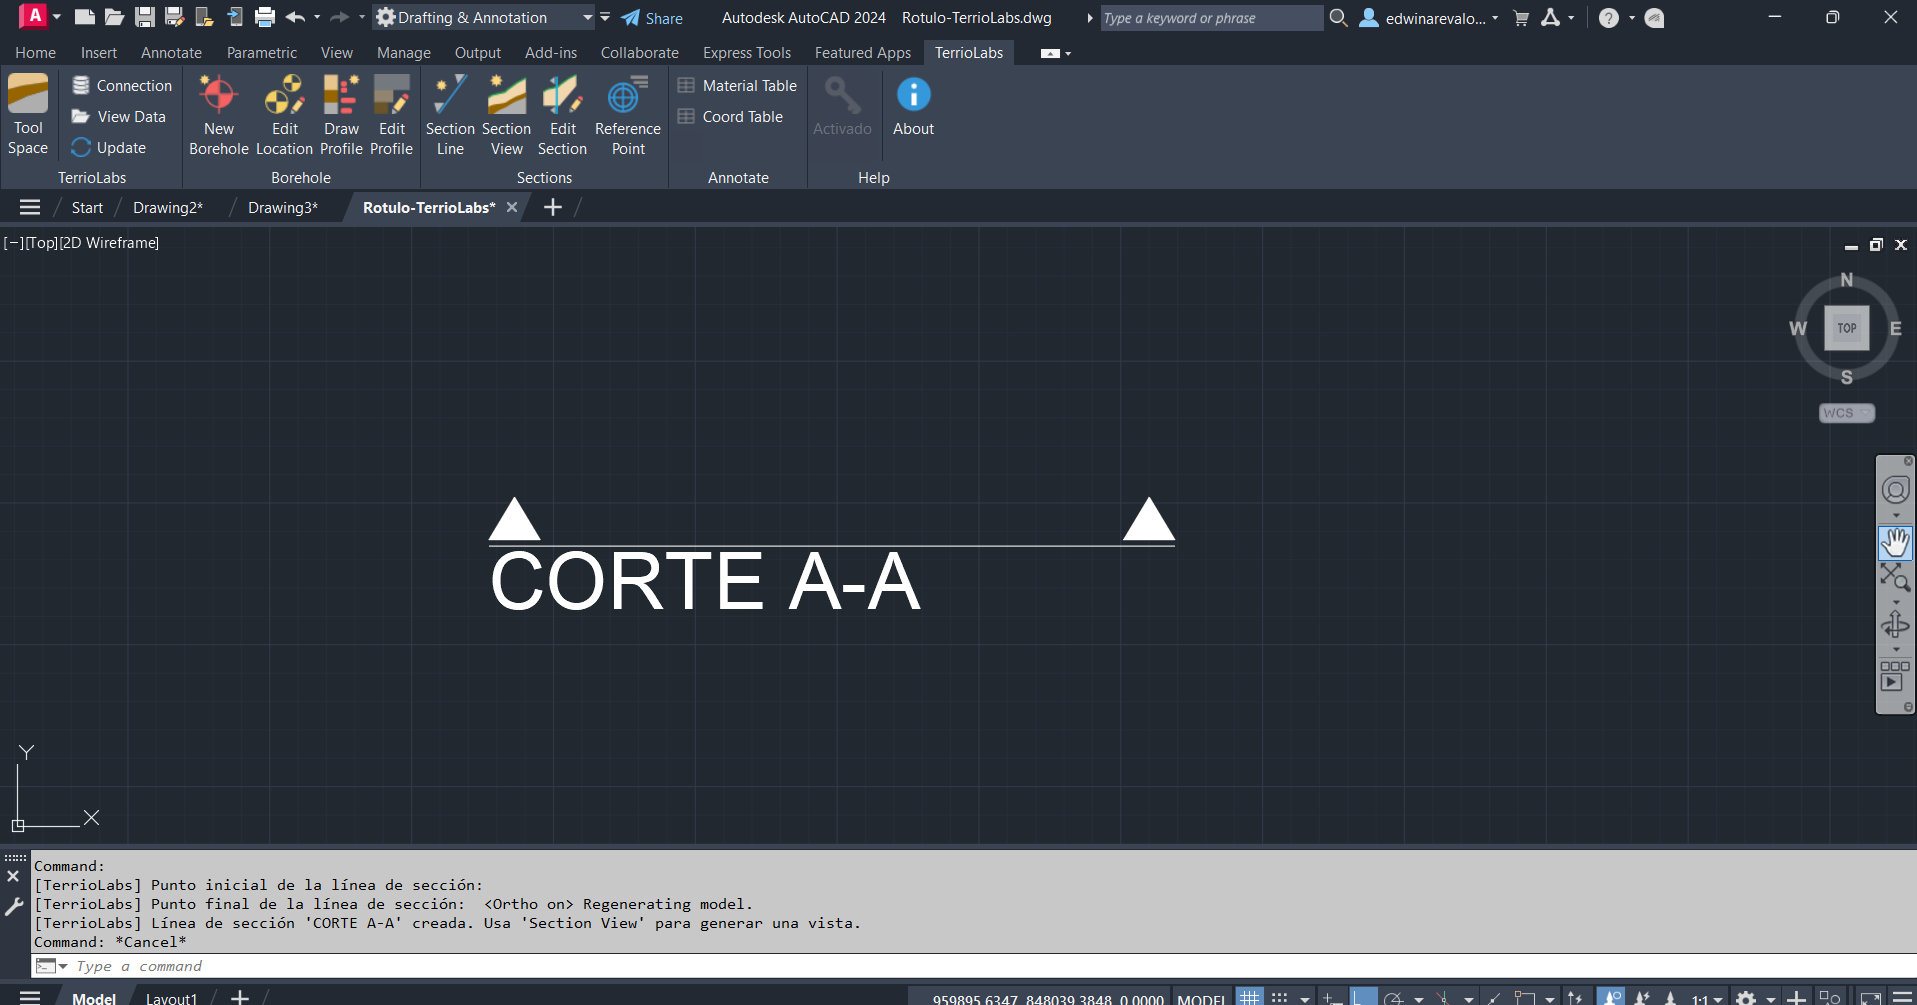Open the Tool Space panel
This screenshot has width=1917, height=1005.
pyautogui.click(x=28, y=115)
